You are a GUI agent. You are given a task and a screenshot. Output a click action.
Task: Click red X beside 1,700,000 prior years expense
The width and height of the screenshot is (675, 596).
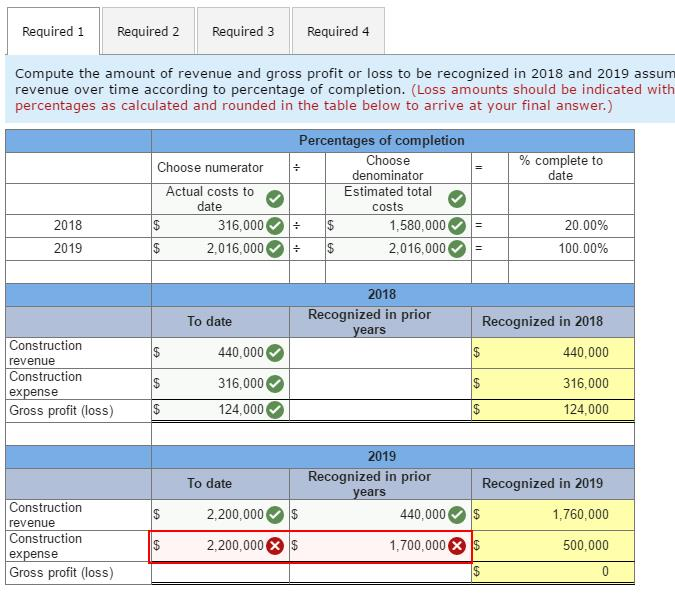(457, 546)
